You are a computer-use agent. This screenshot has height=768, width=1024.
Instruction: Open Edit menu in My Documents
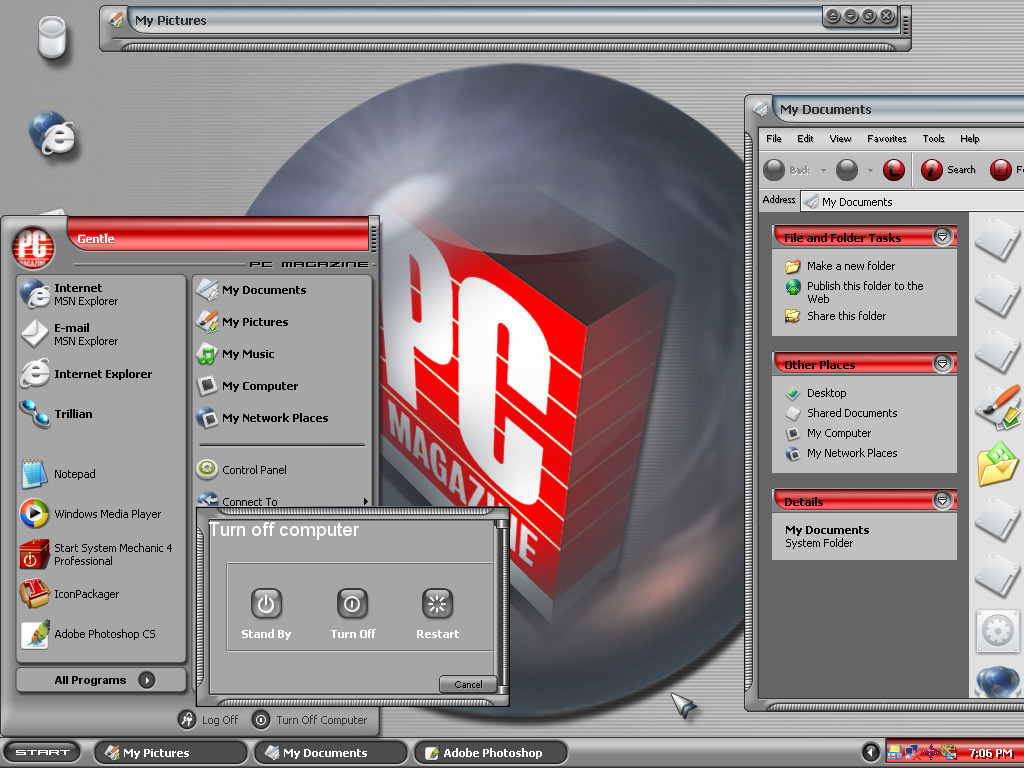point(805,138)
